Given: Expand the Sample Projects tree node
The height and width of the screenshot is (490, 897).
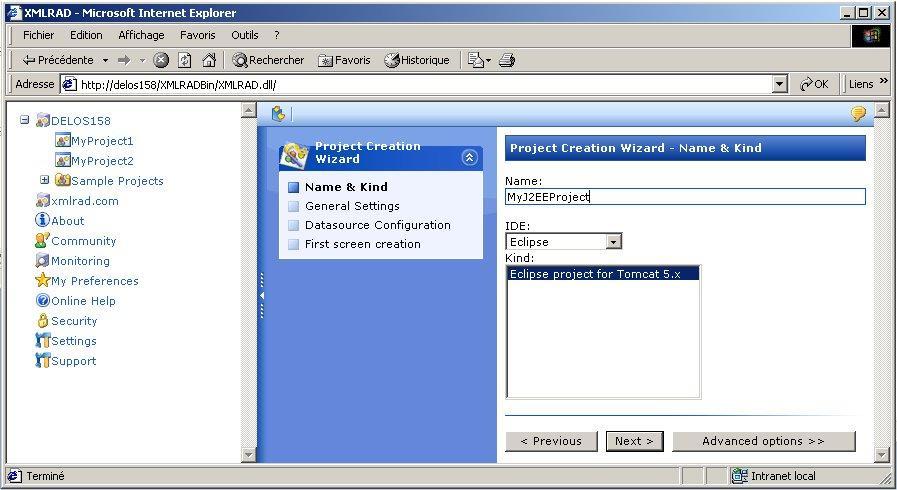Looking at the screenshot, I should click(x=45, y=180).
